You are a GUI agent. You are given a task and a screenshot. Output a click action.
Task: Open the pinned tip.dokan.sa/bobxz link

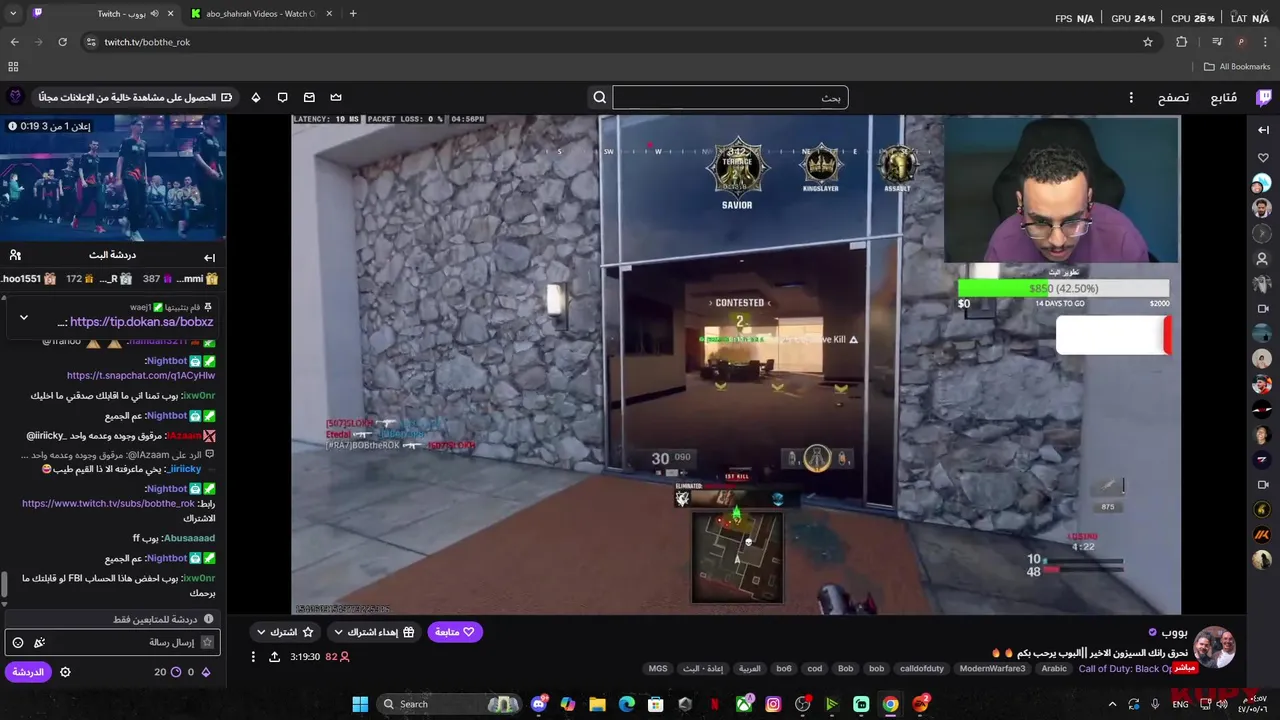[141, 322]
